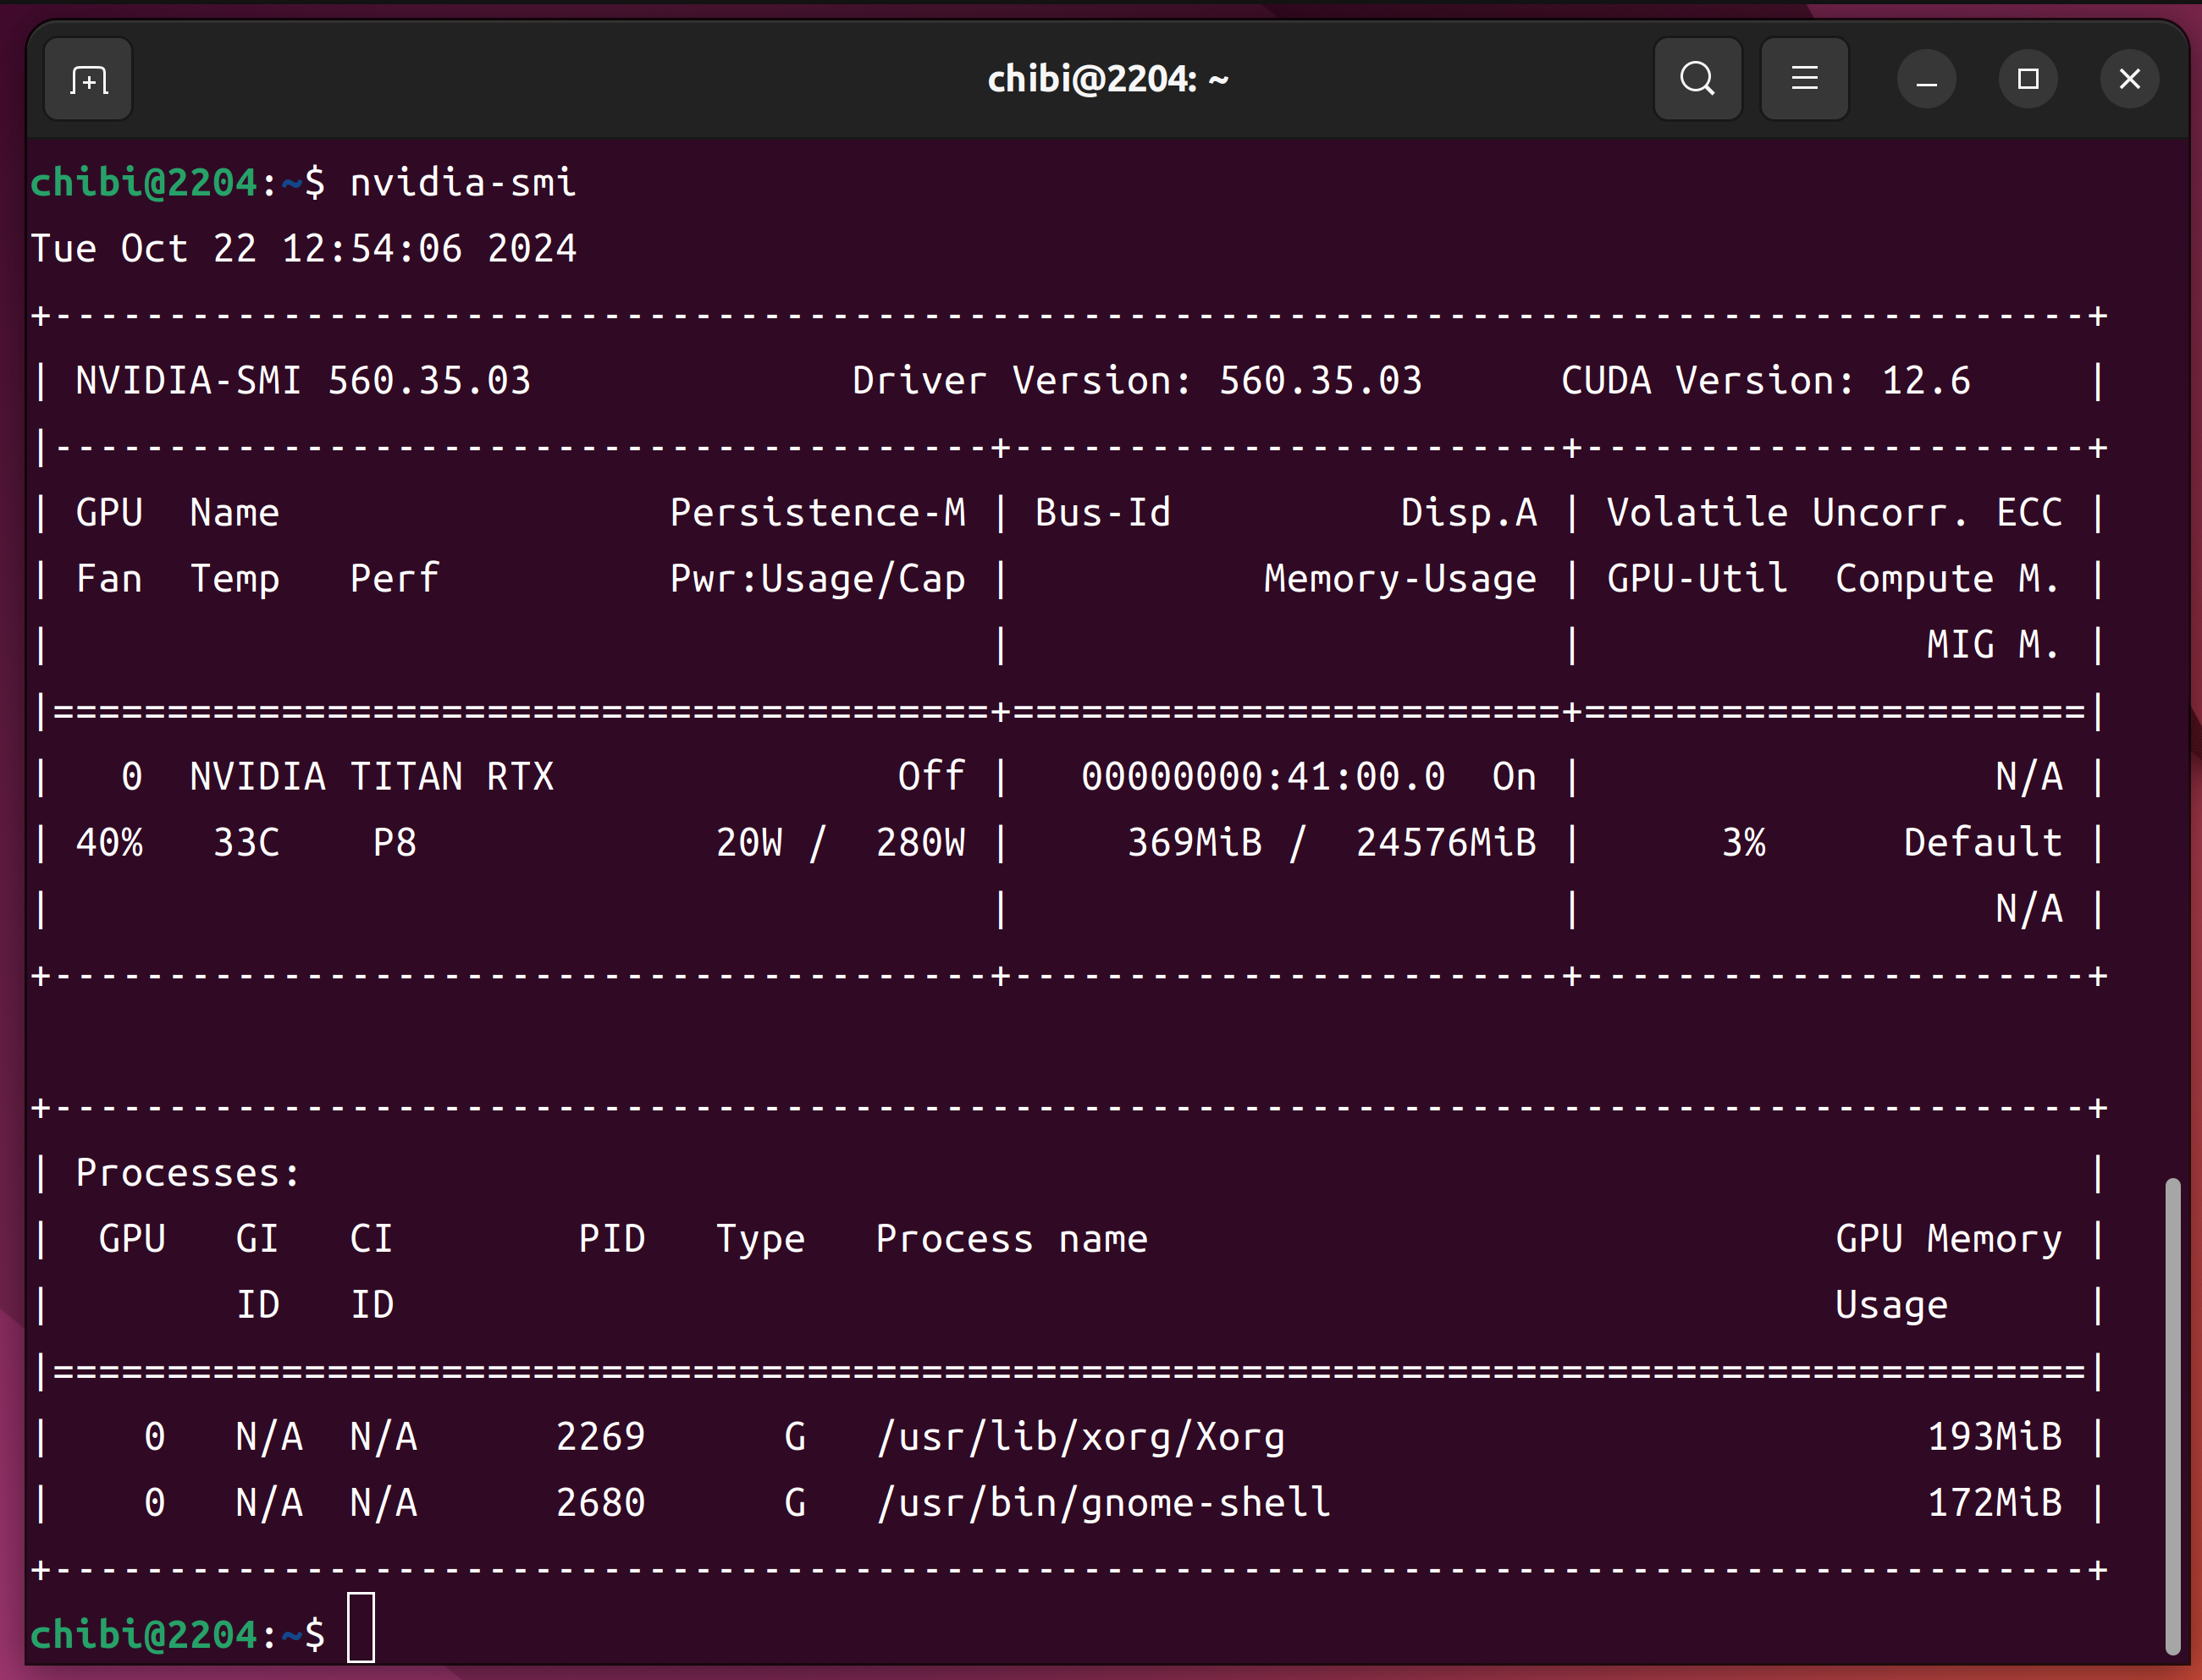The height and width of the screenshot is (1680, 2202).
Task: Click the CUDA Version 12.6 text
Action: tap(1765, 381)
